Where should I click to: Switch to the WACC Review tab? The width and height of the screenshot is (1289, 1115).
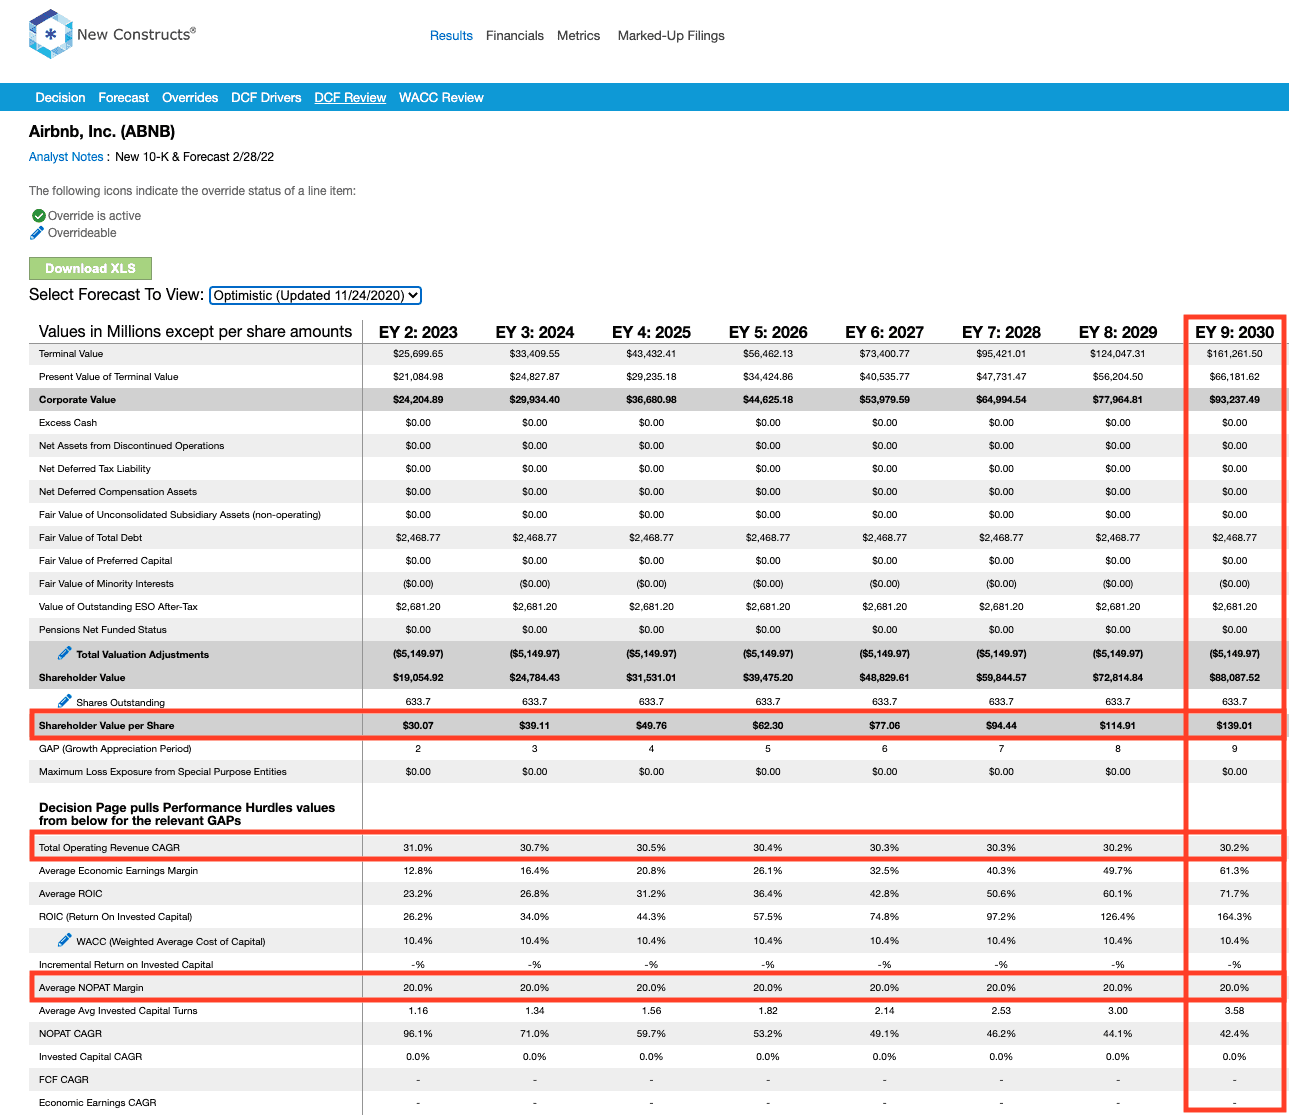pos(441,97)
